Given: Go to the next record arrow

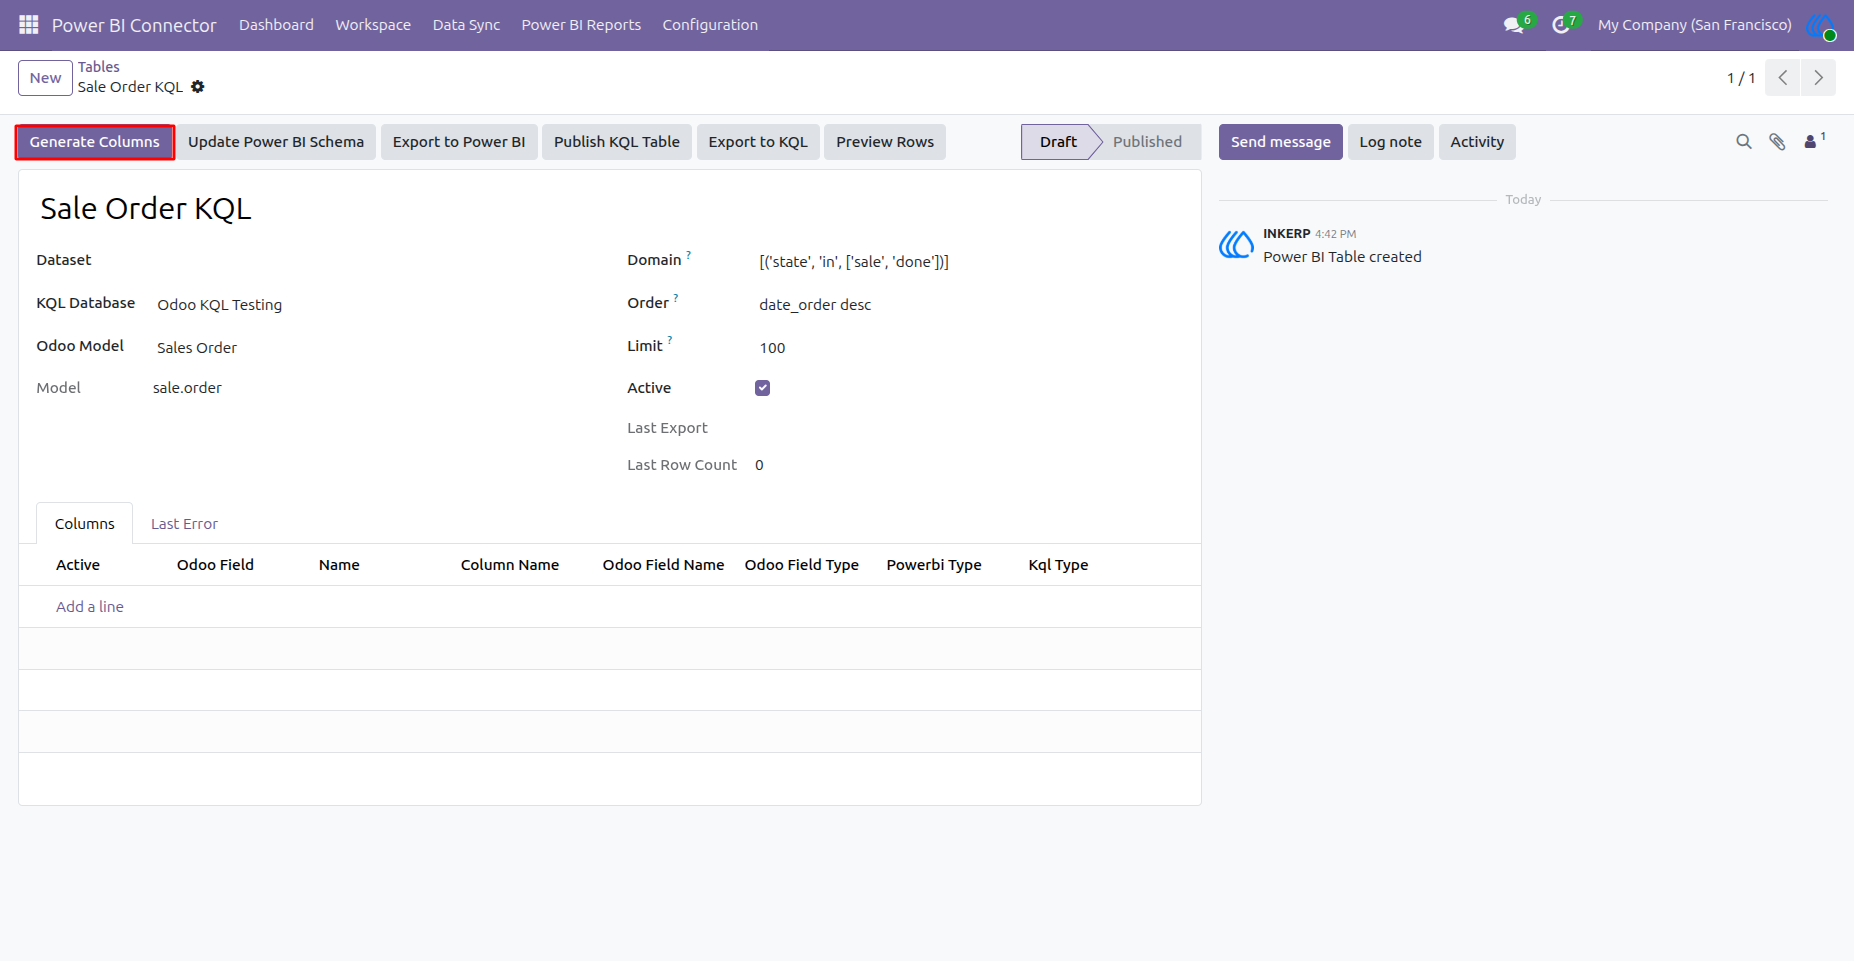Looking at the screenshot, I should click(x=1818, y=78).
